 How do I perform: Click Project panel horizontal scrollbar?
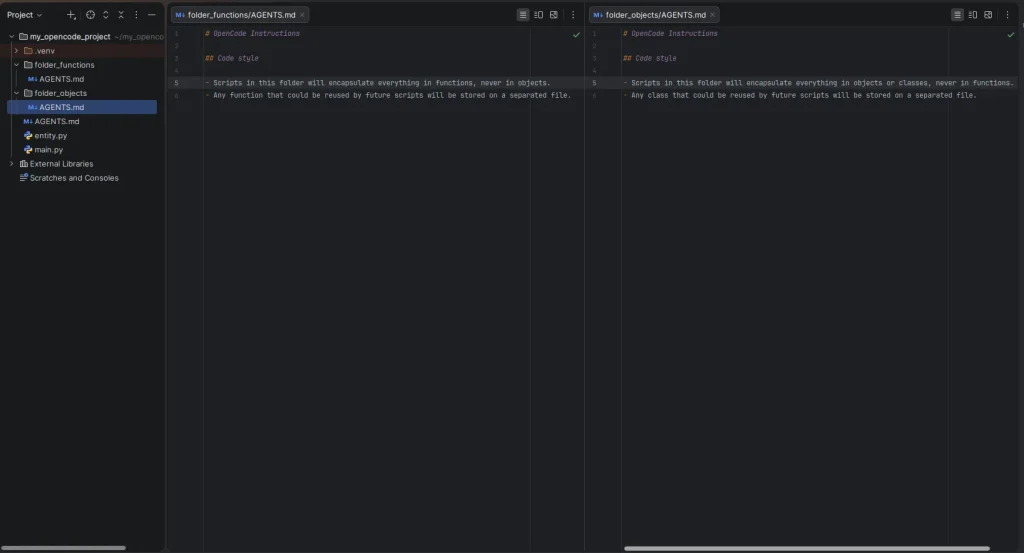pos(63,548)
